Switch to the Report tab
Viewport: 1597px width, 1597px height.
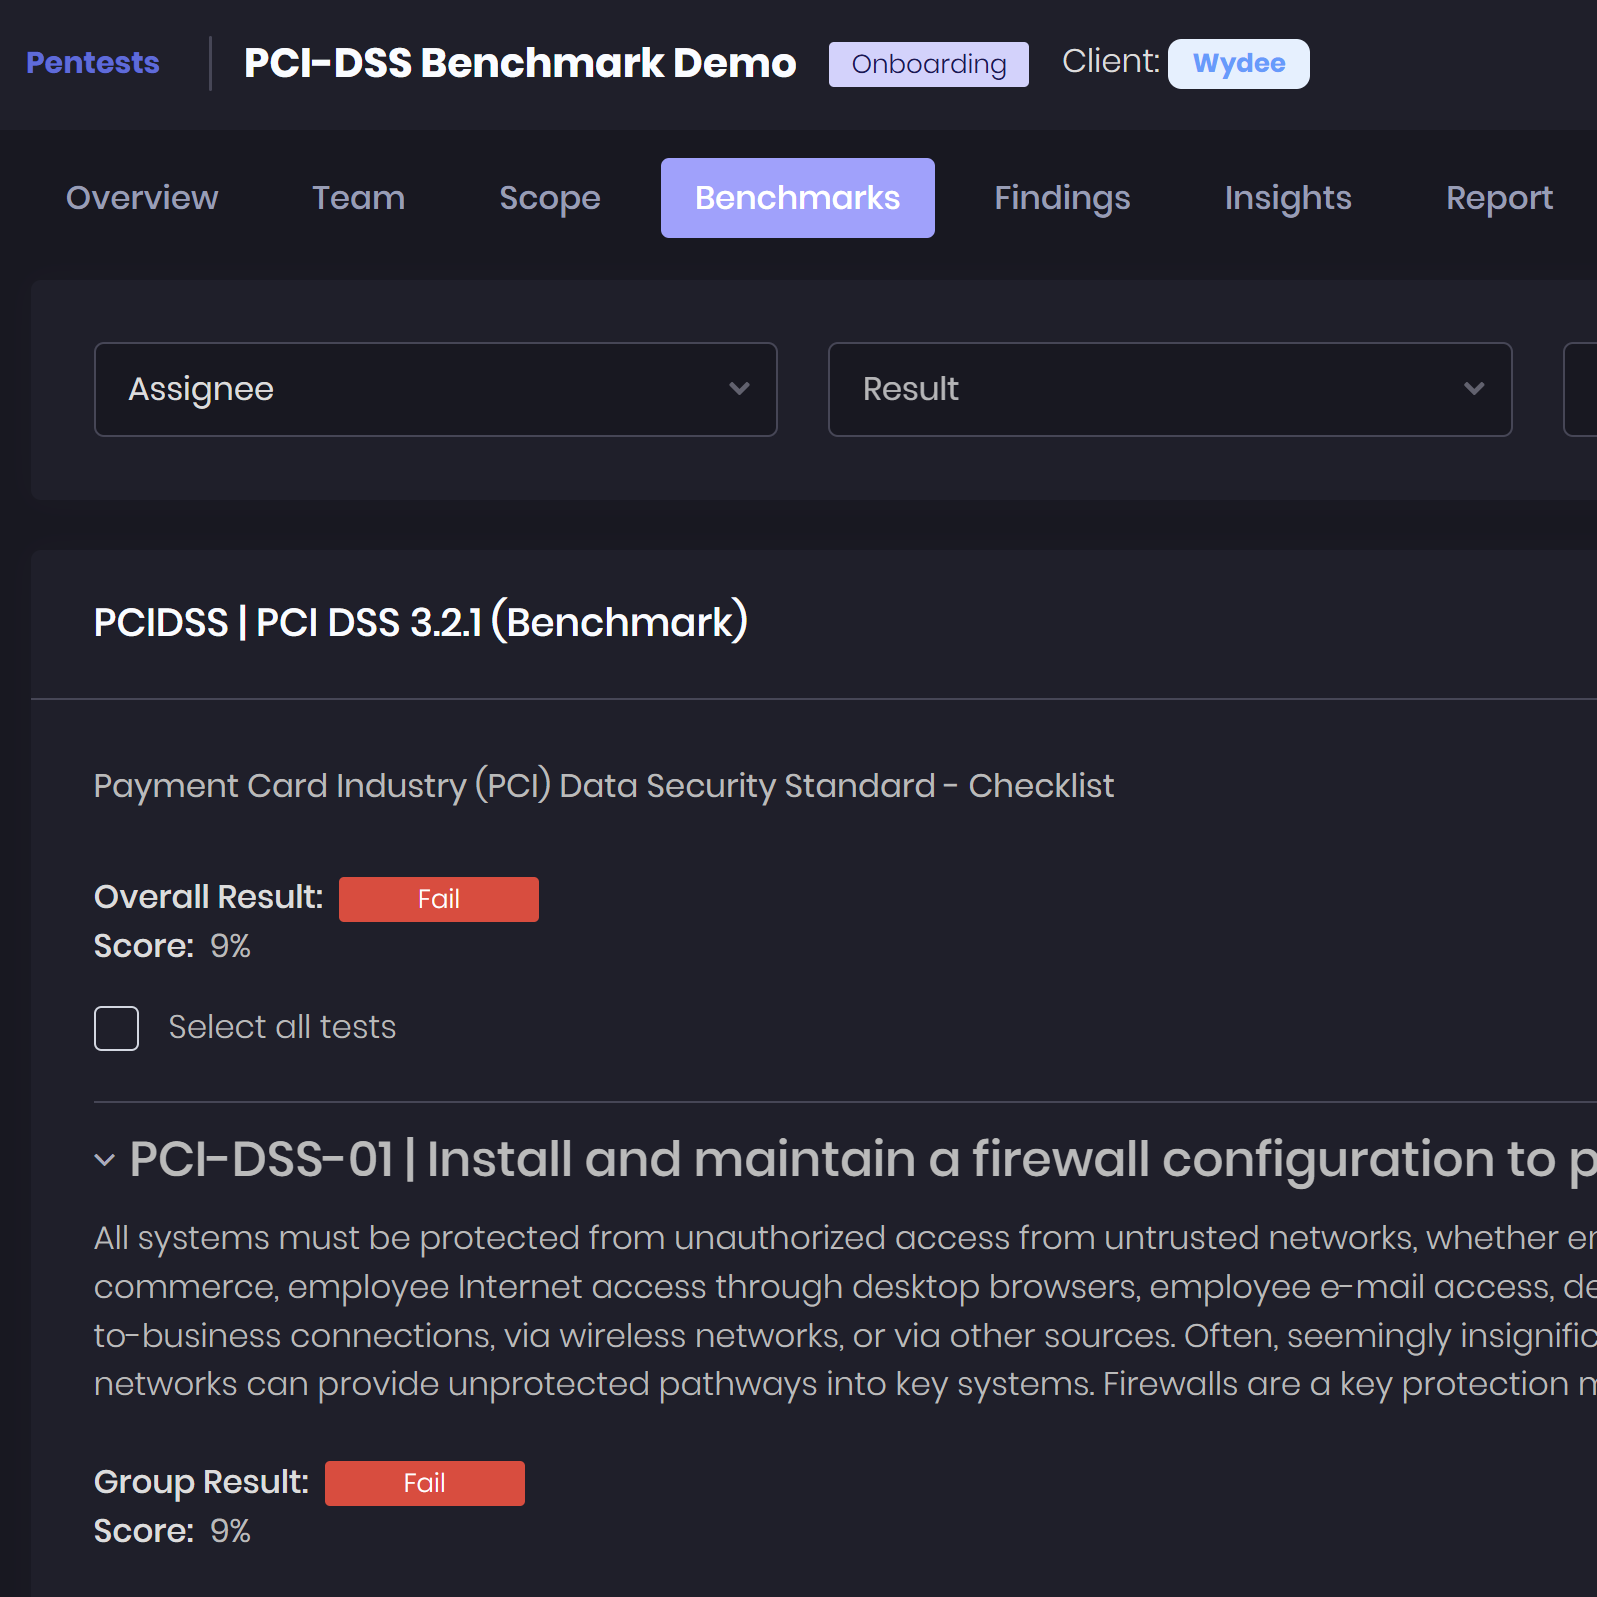(1499, 198)
